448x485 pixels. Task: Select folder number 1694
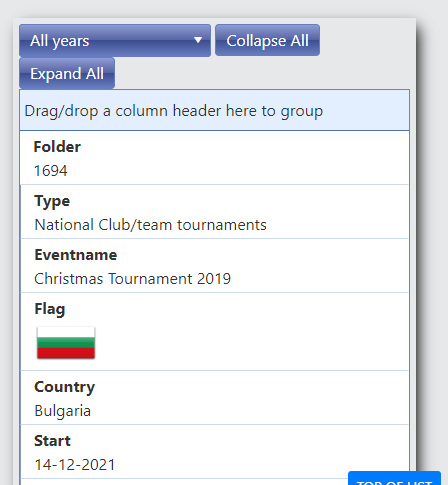click(51, 171)
